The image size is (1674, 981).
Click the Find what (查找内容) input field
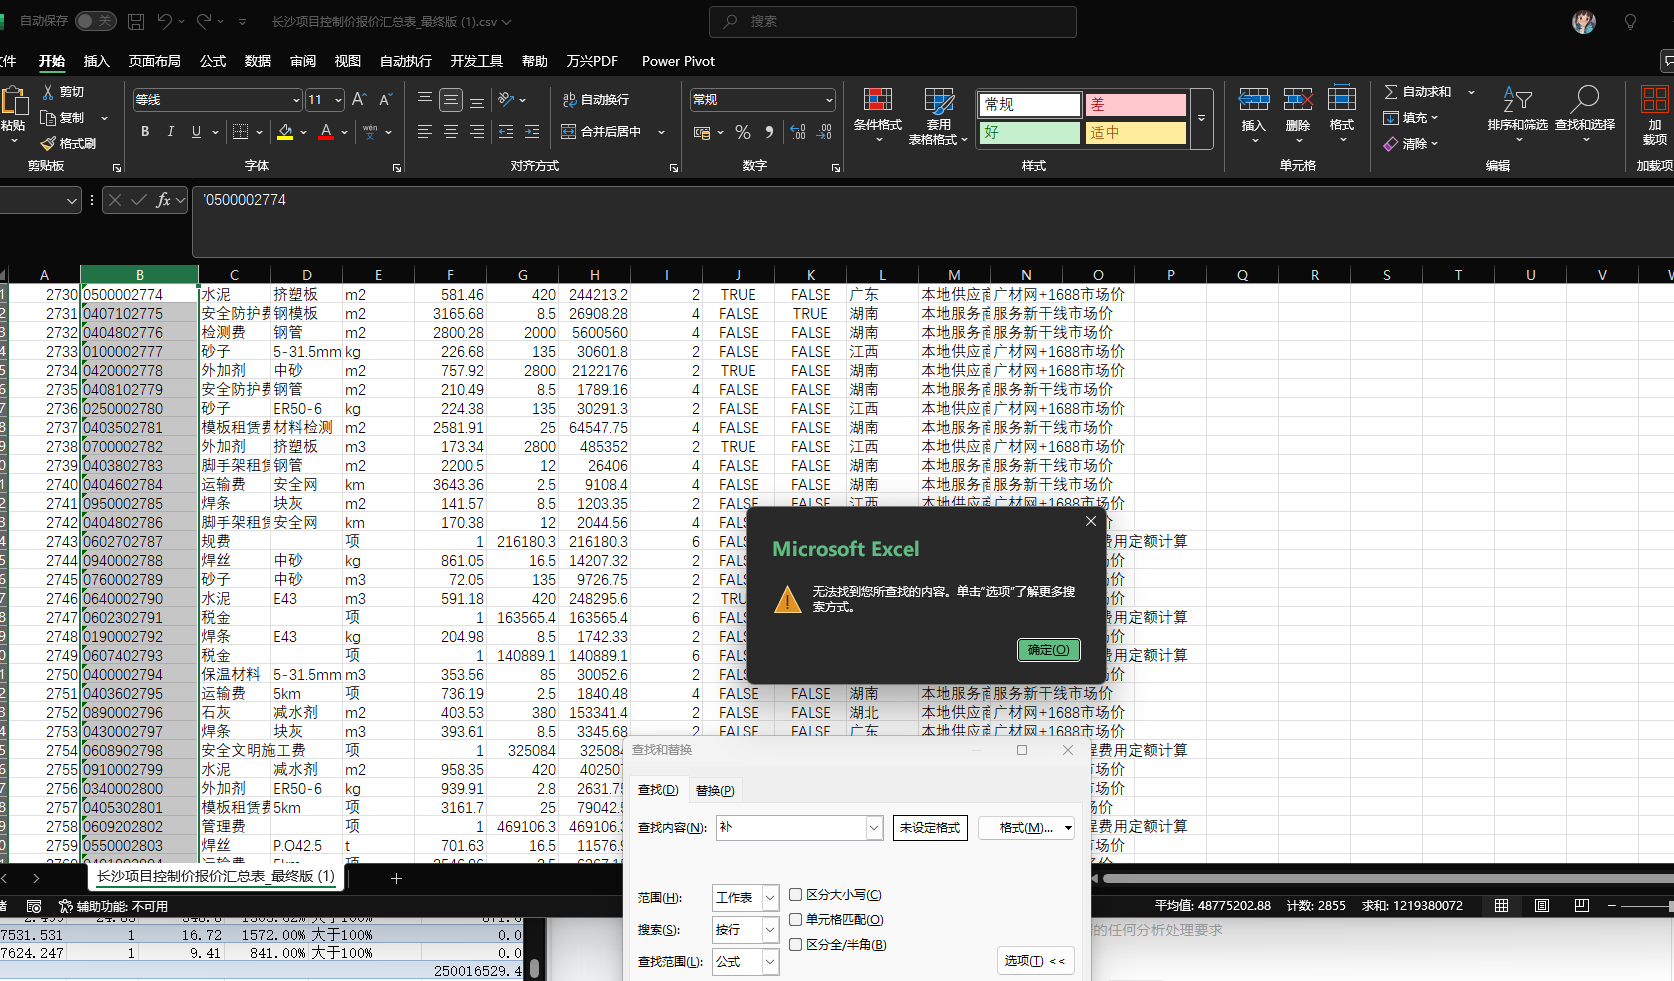792,828
